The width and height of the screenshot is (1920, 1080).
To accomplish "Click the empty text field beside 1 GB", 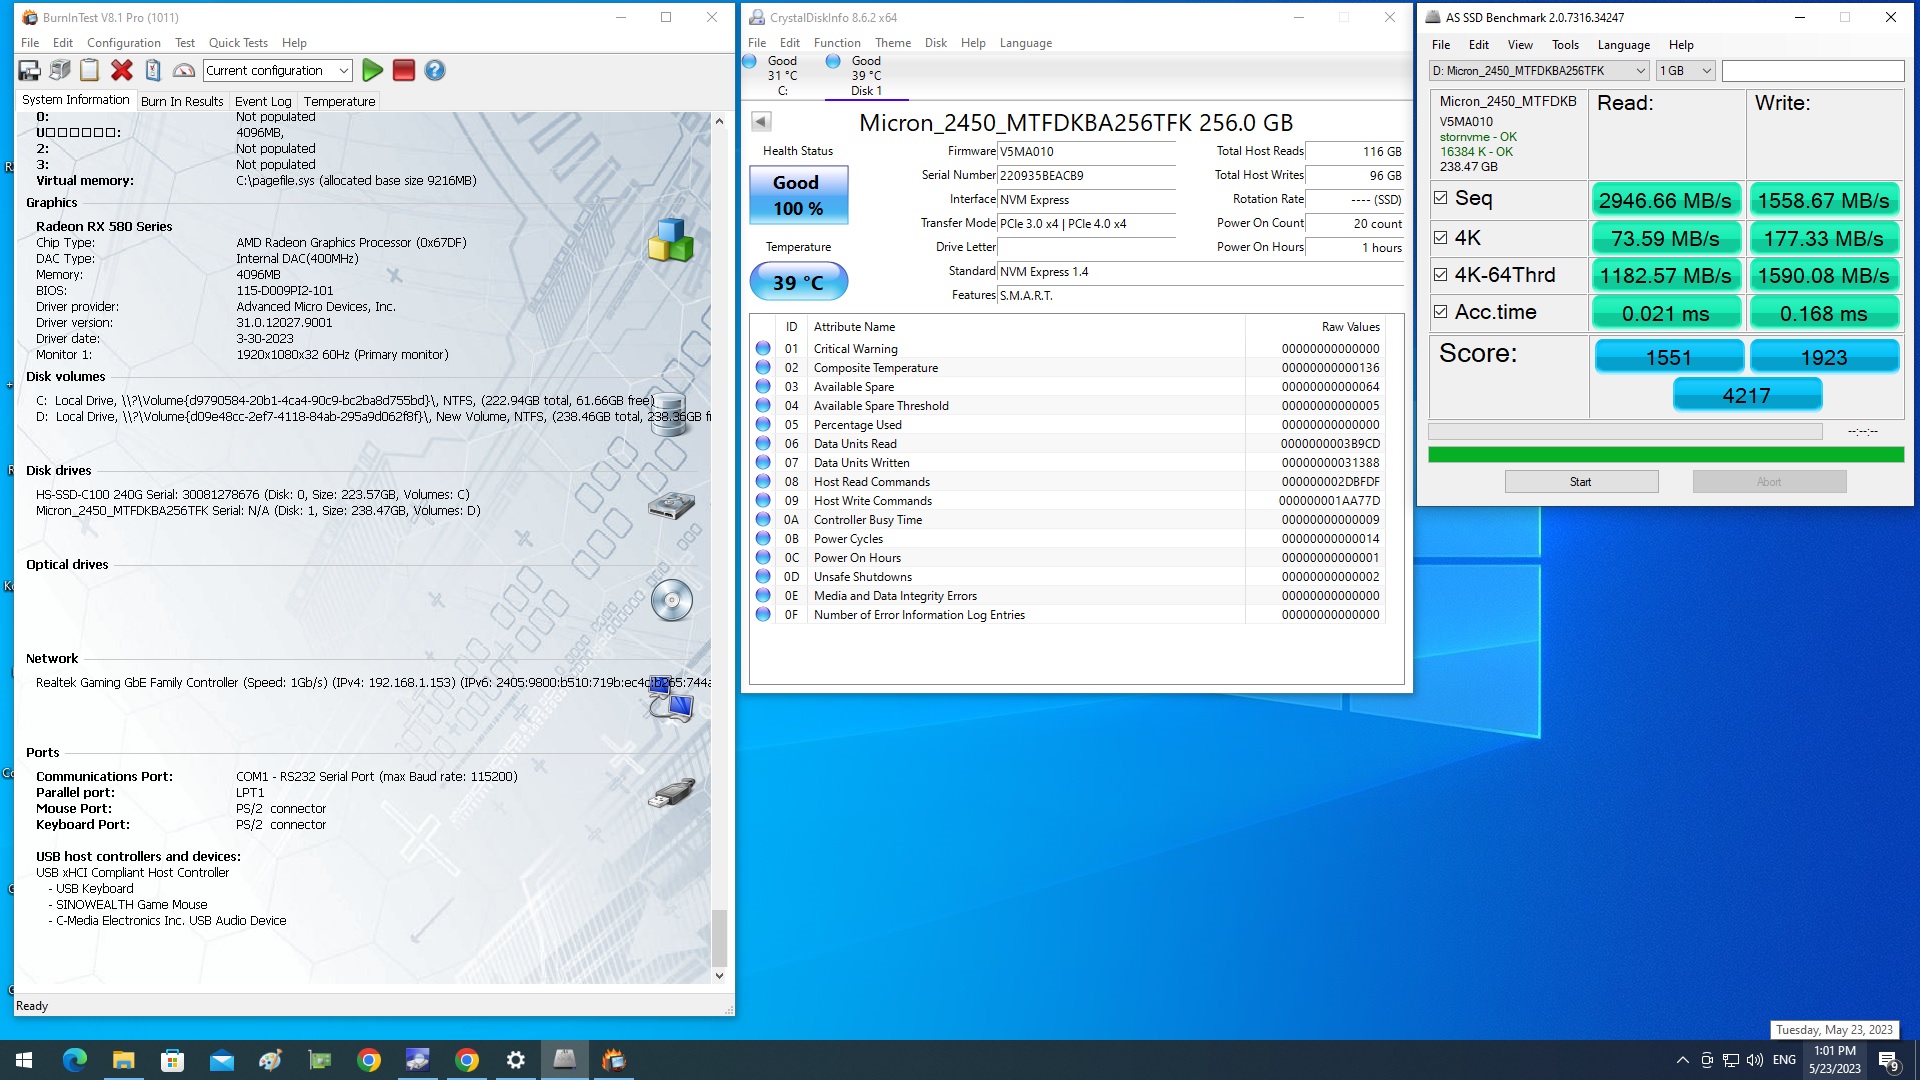I will click(1813, 70).
